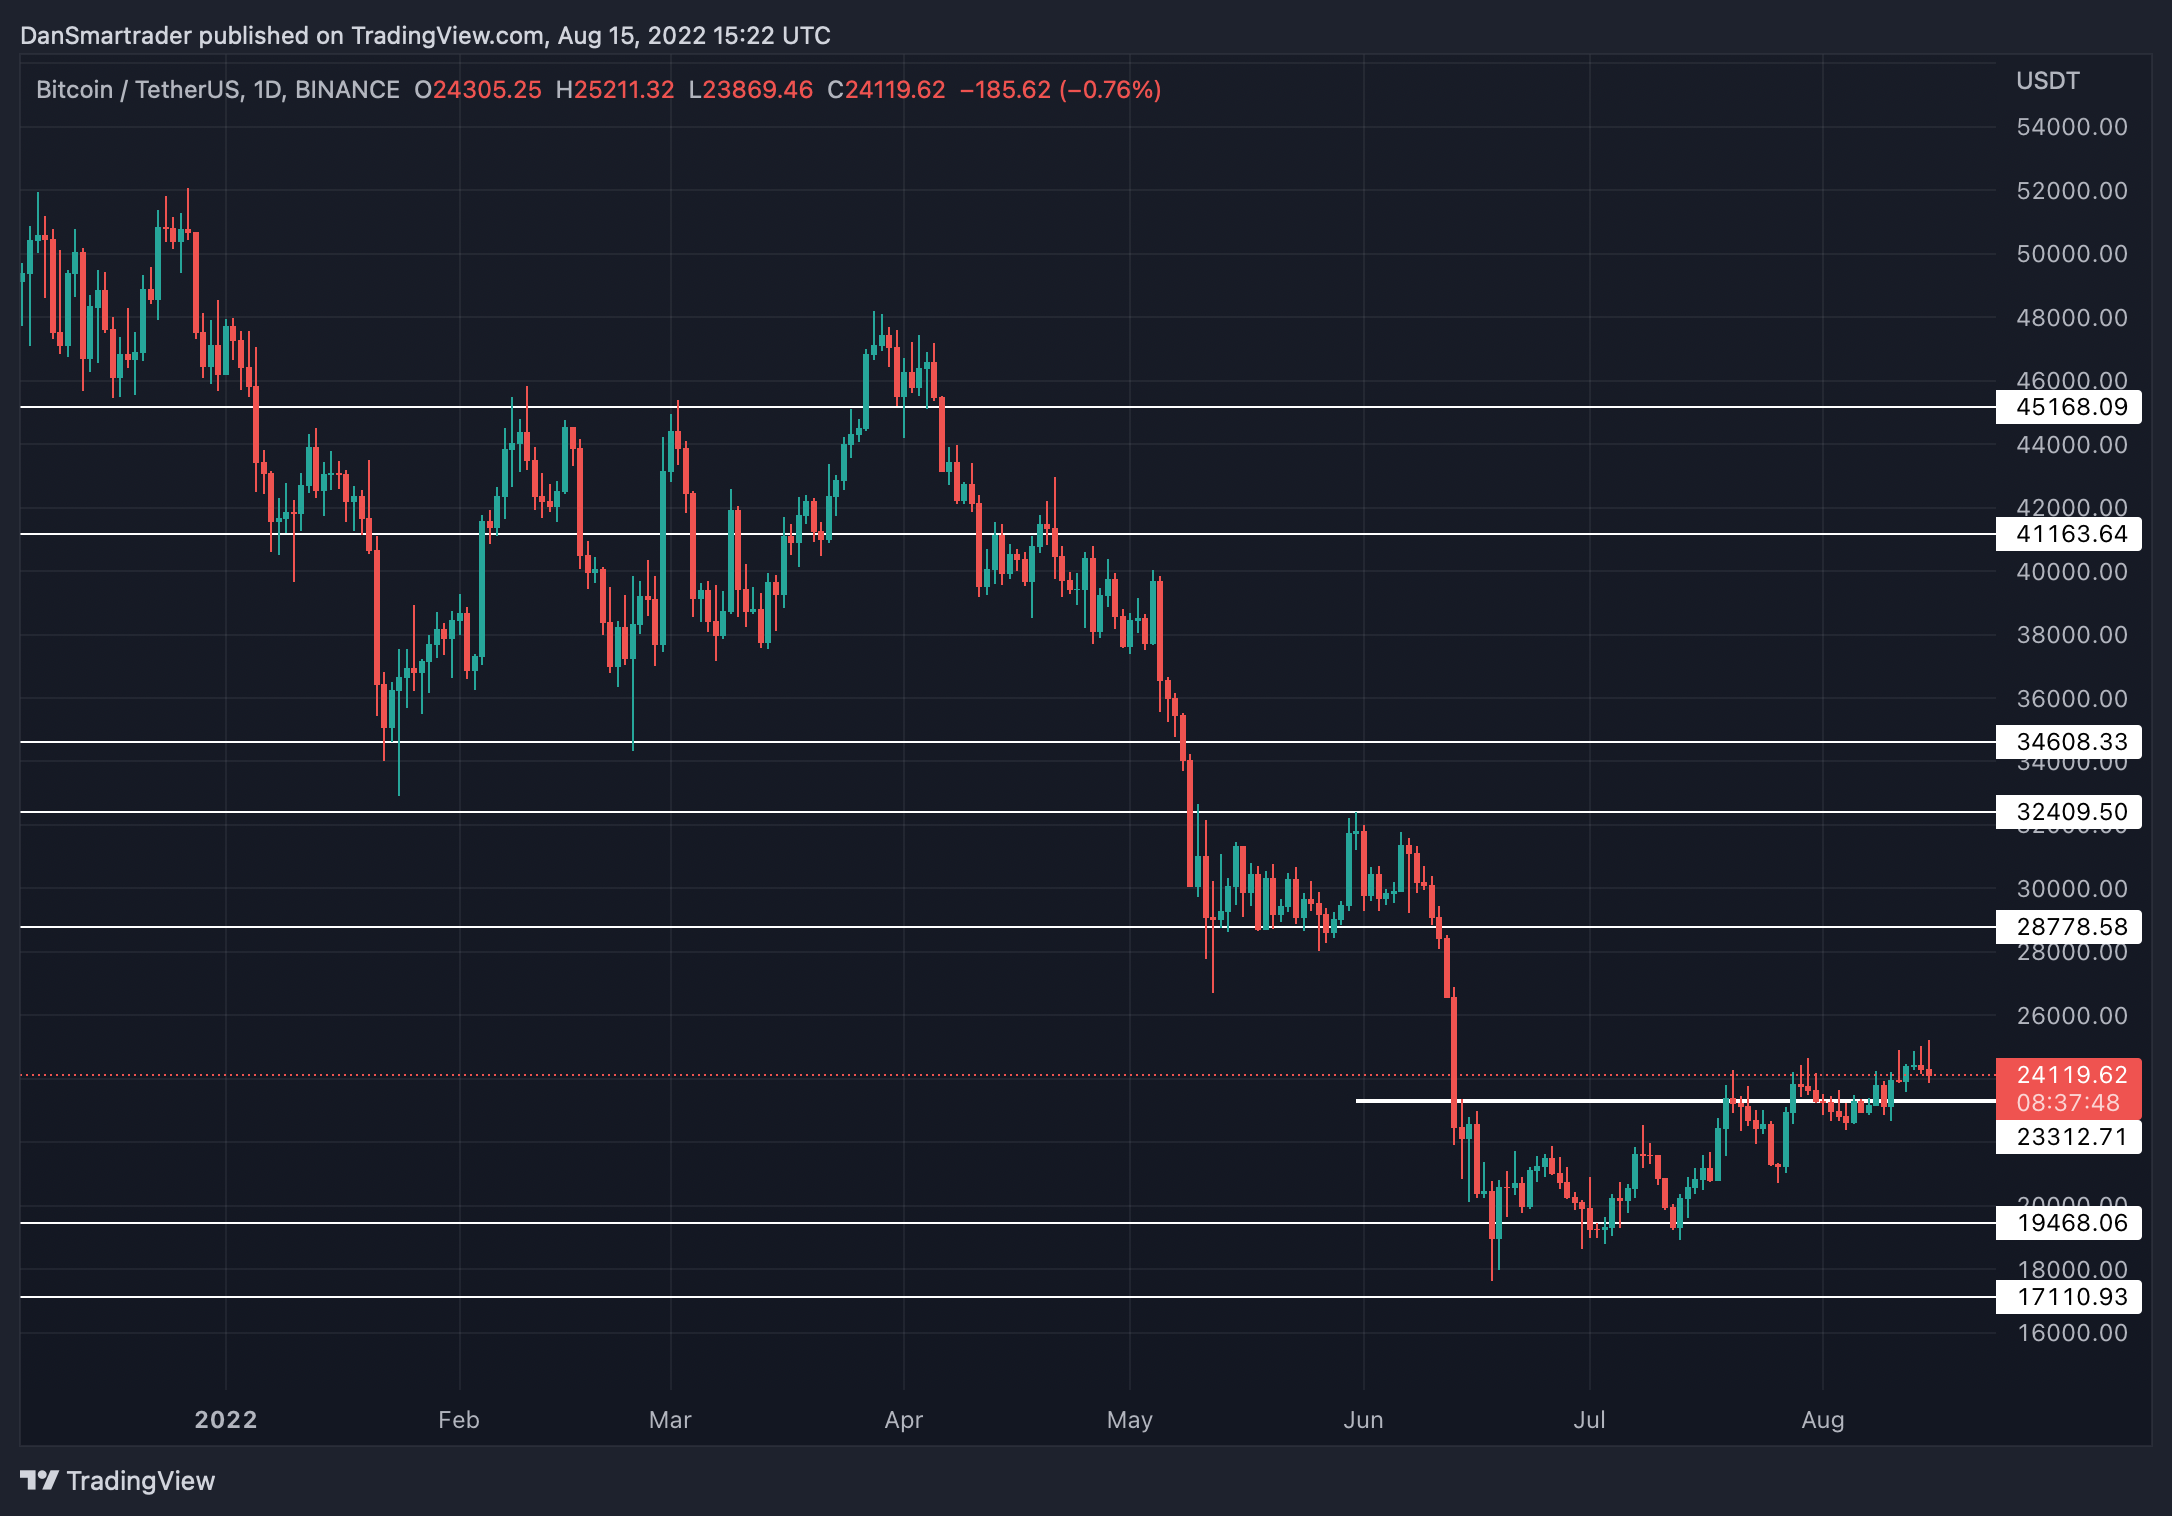
Task: Click the DanSmartrader published header text
Action: (x=425, y=36)
